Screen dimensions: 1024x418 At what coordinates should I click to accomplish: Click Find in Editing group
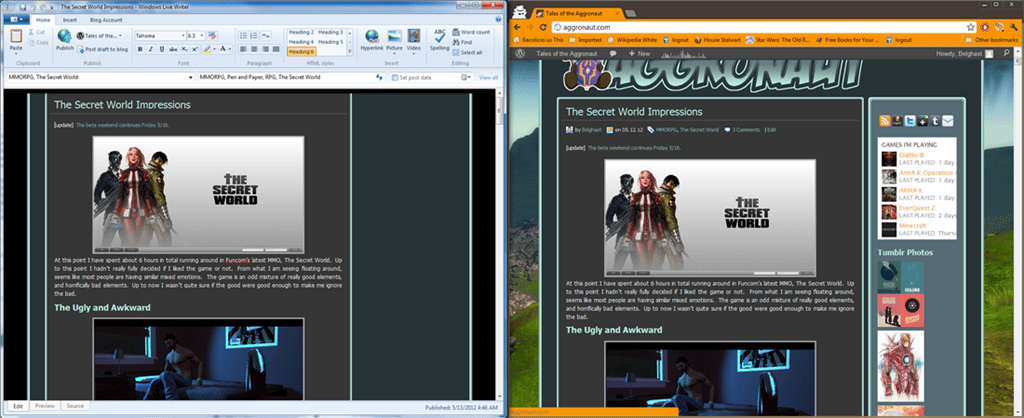[462, 42]
